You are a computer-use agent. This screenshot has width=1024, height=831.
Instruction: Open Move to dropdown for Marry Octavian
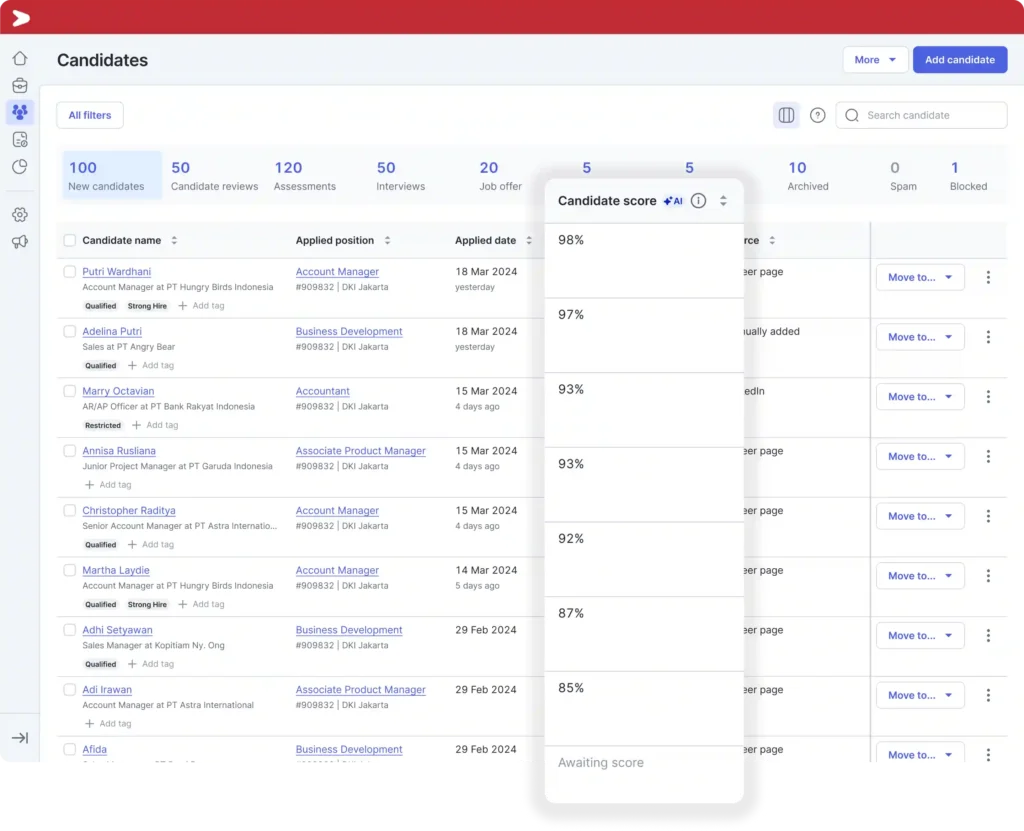click(920, 397)
